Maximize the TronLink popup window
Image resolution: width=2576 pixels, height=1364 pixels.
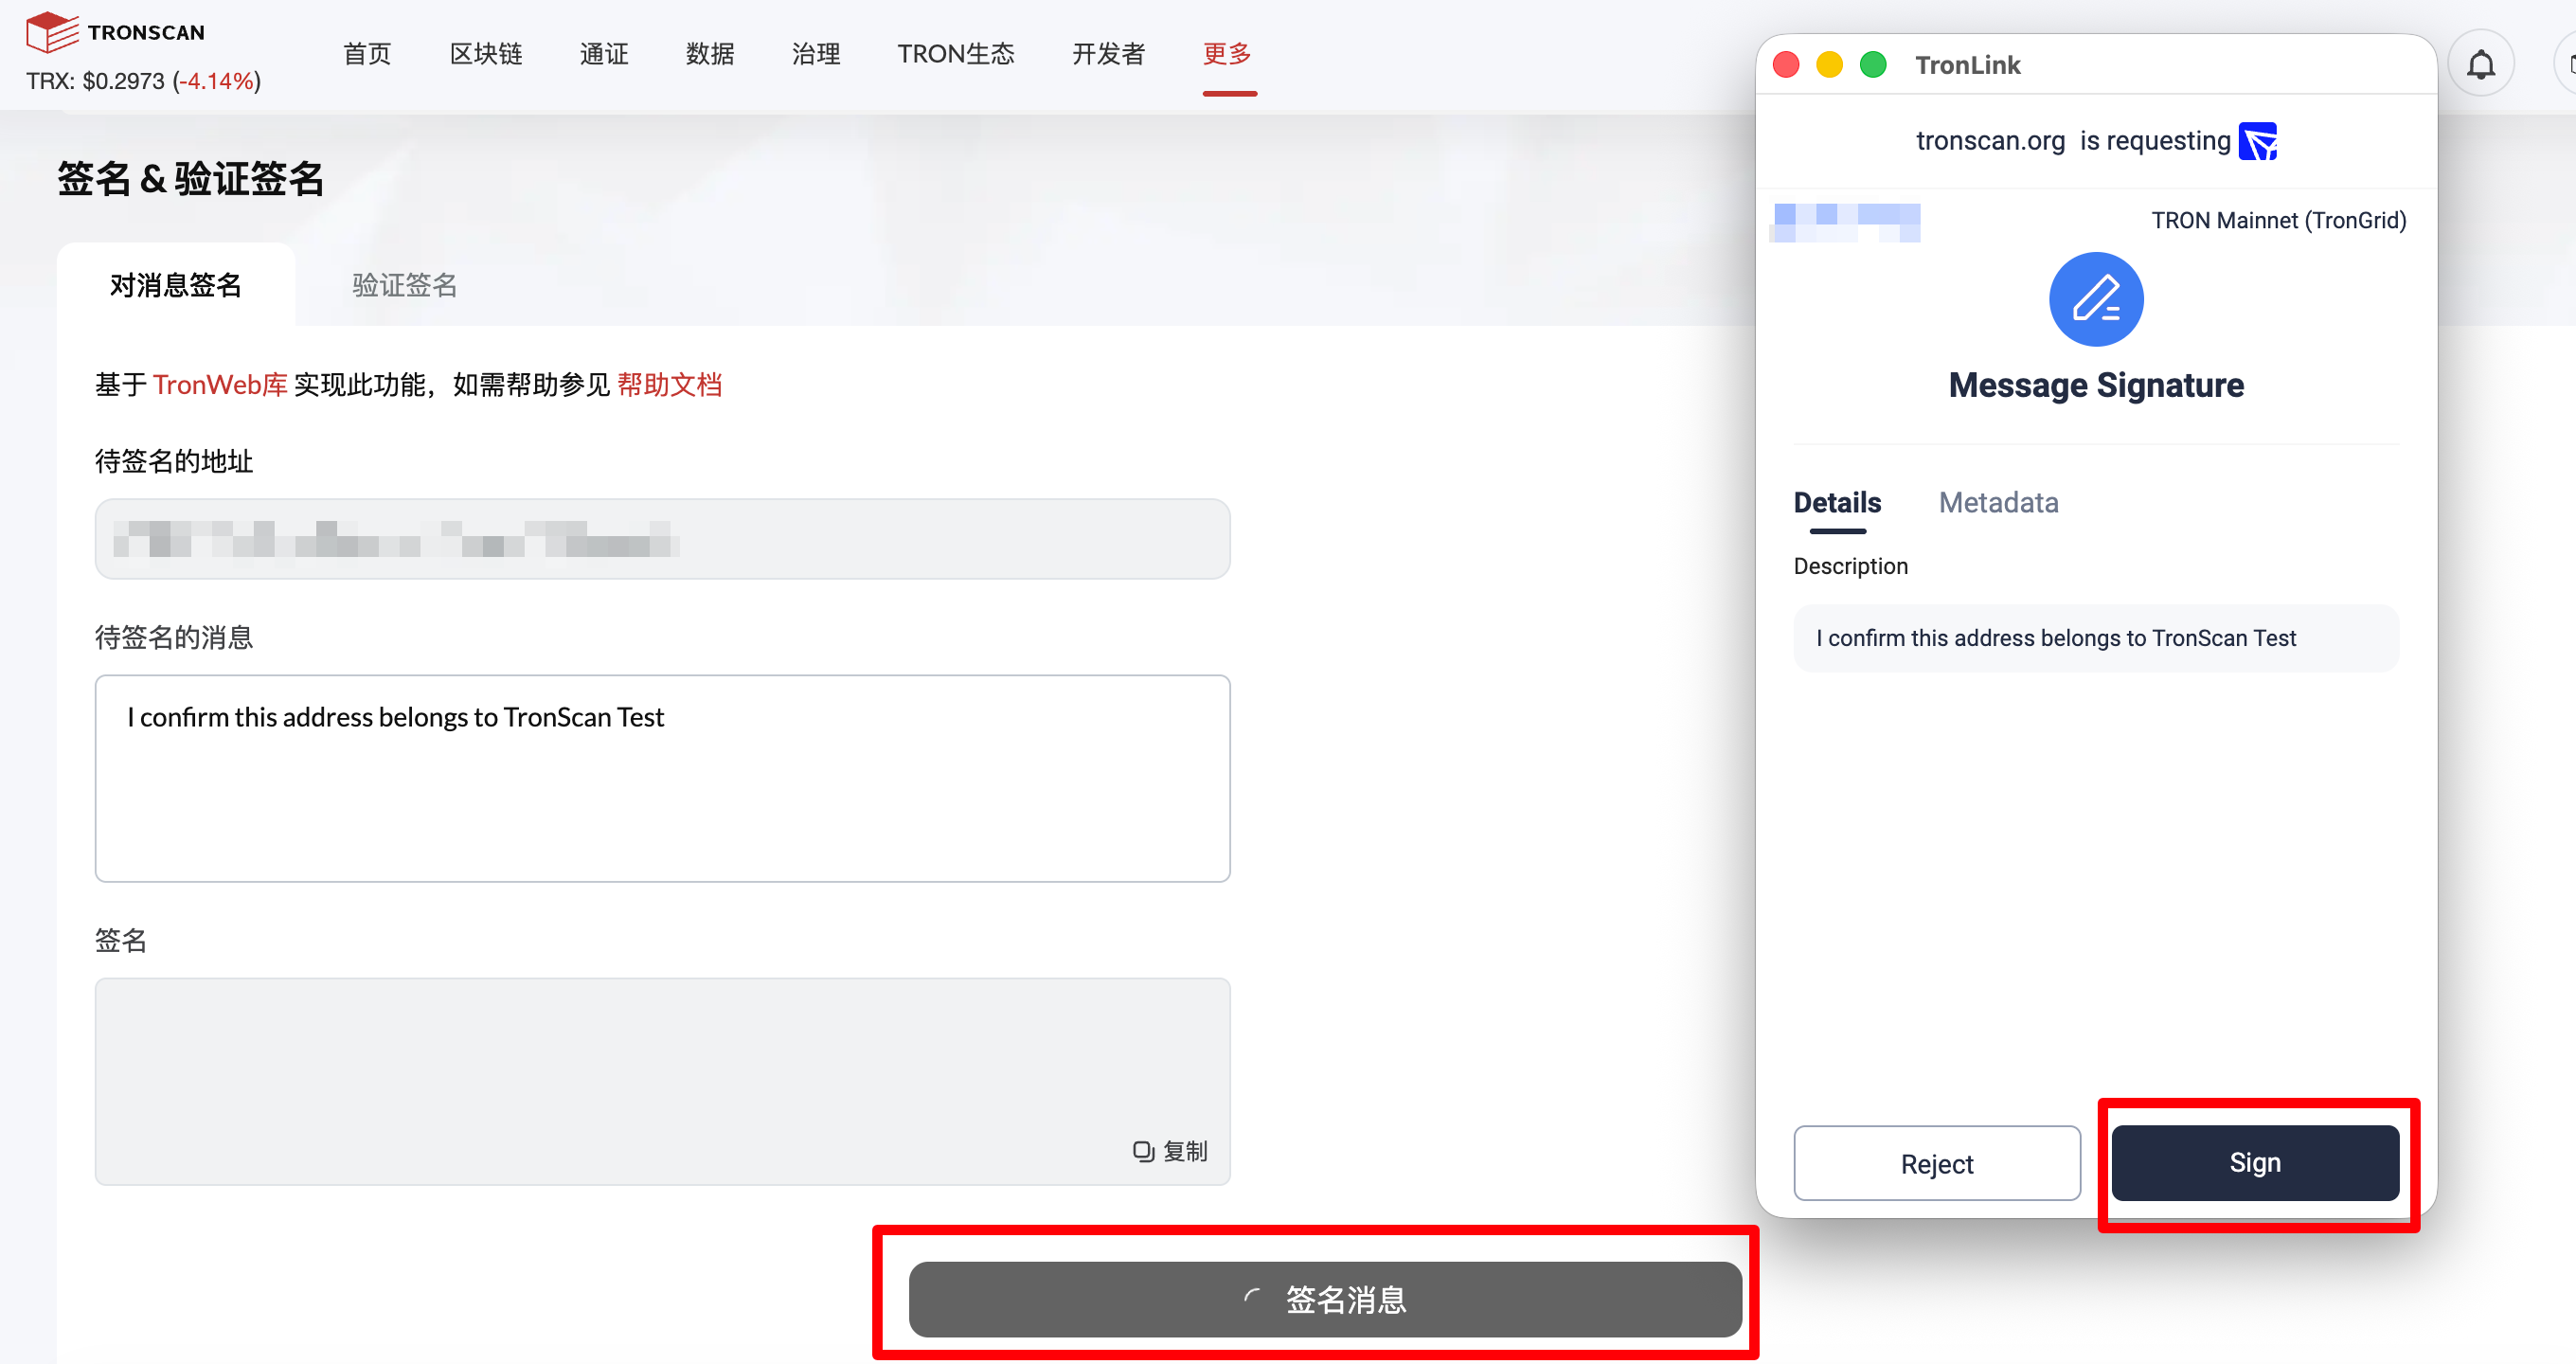tap(1873, 65)
